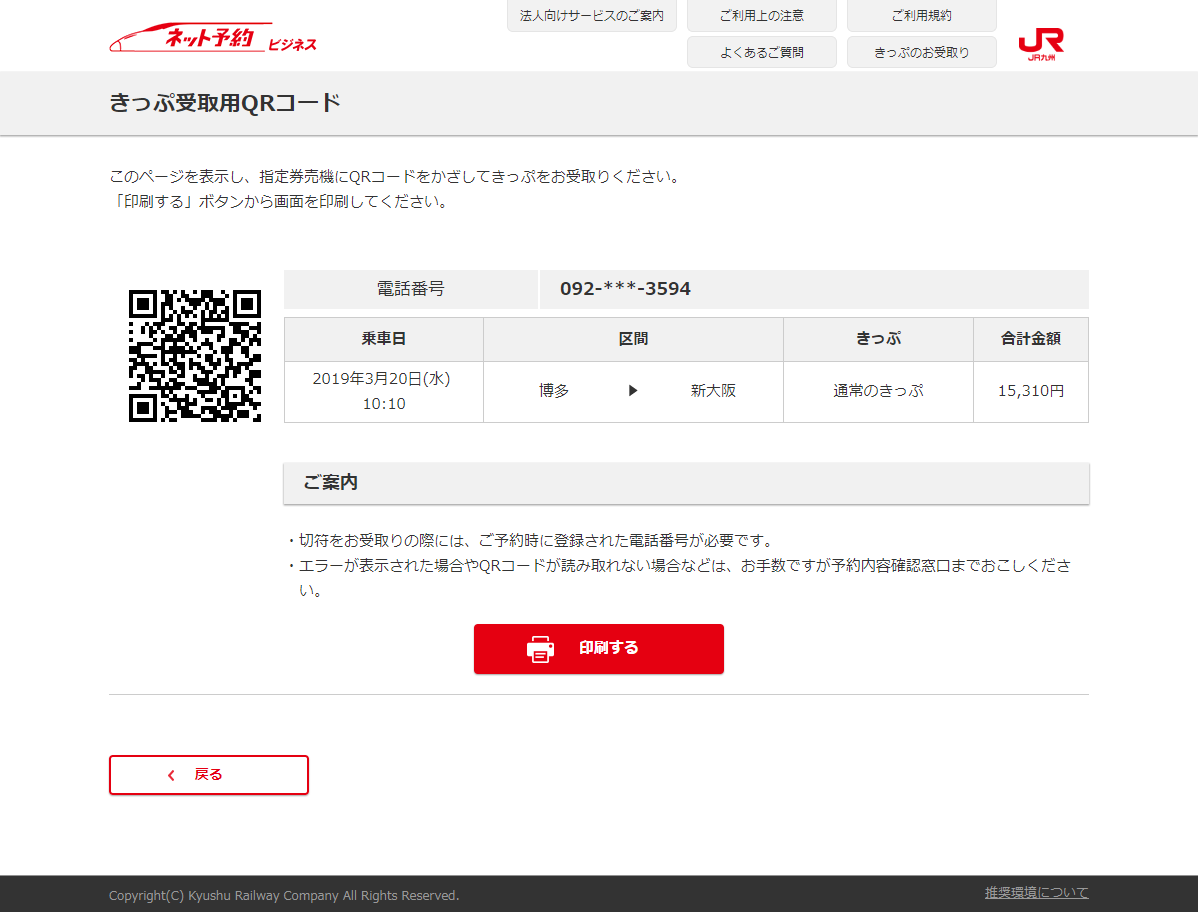Screen dimensions: 1198x912
Task: Click the printer icon on the print button
Action: pyautogui.click(x=540, y=649)
